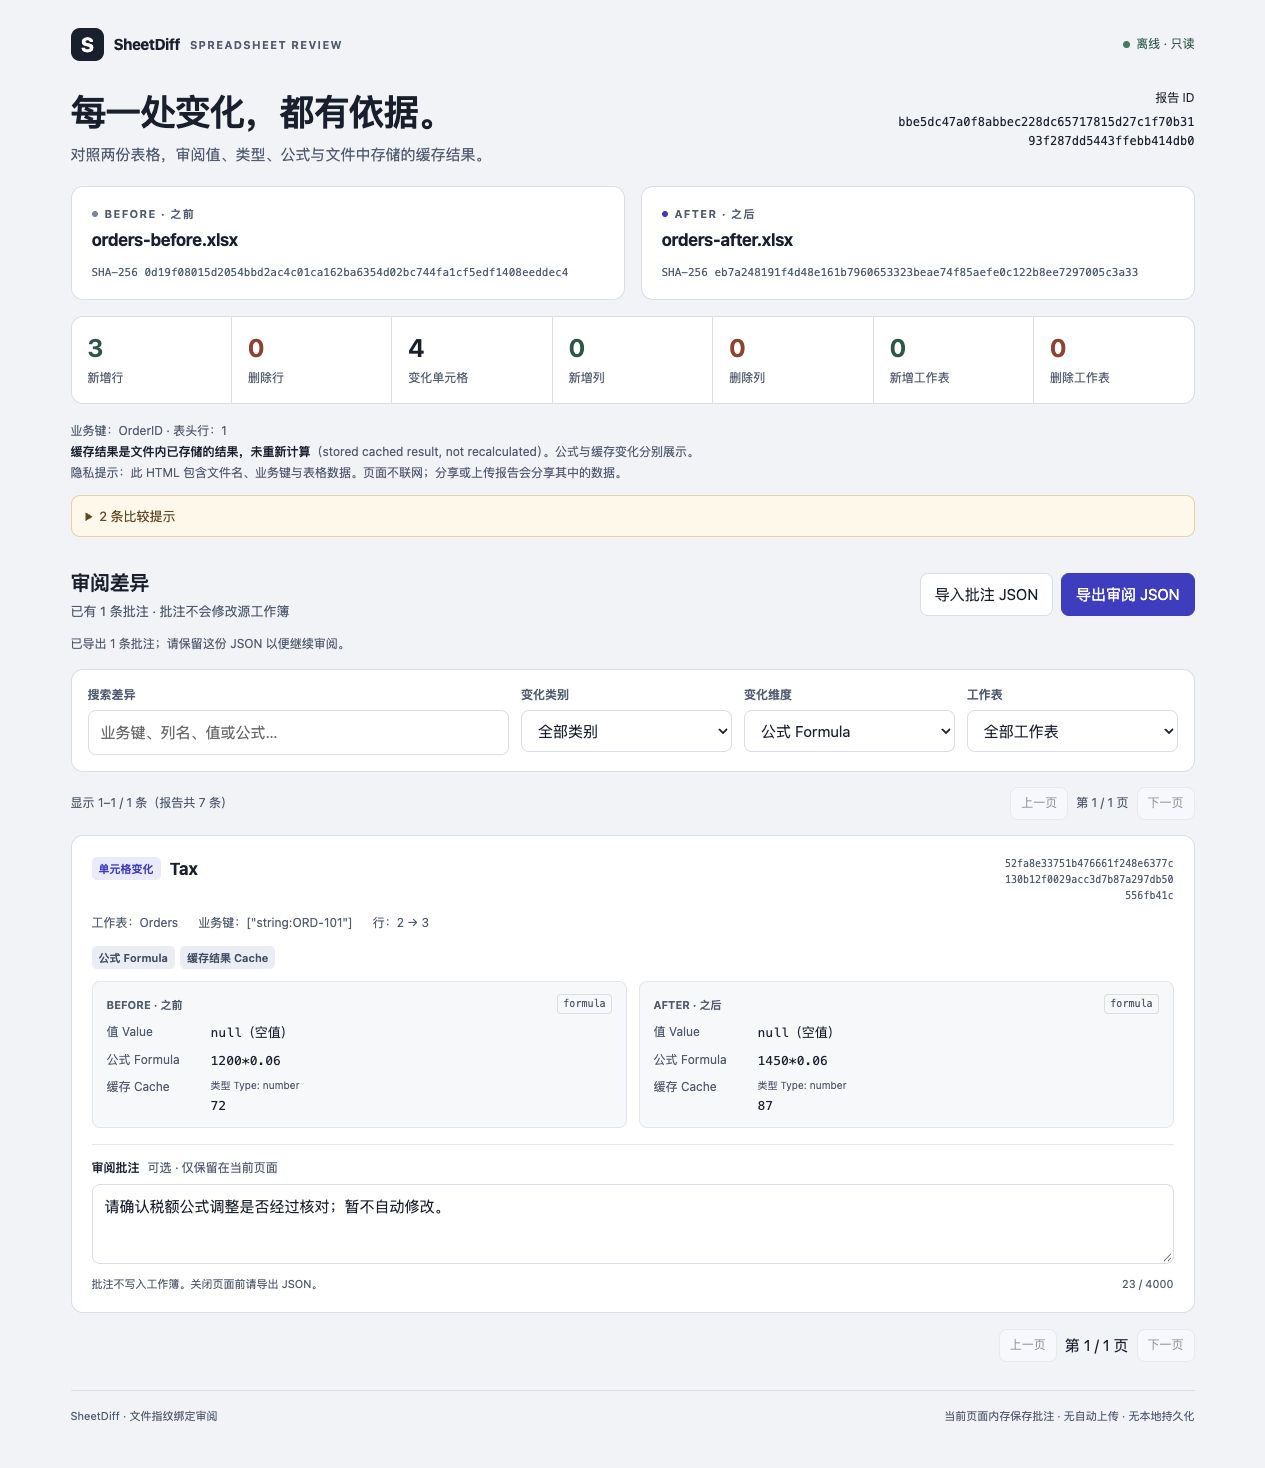Click the 23 / 4000 character counter
Image resolution: width=1265 pixels, height=1468 pixels.
[1148, 1284]
